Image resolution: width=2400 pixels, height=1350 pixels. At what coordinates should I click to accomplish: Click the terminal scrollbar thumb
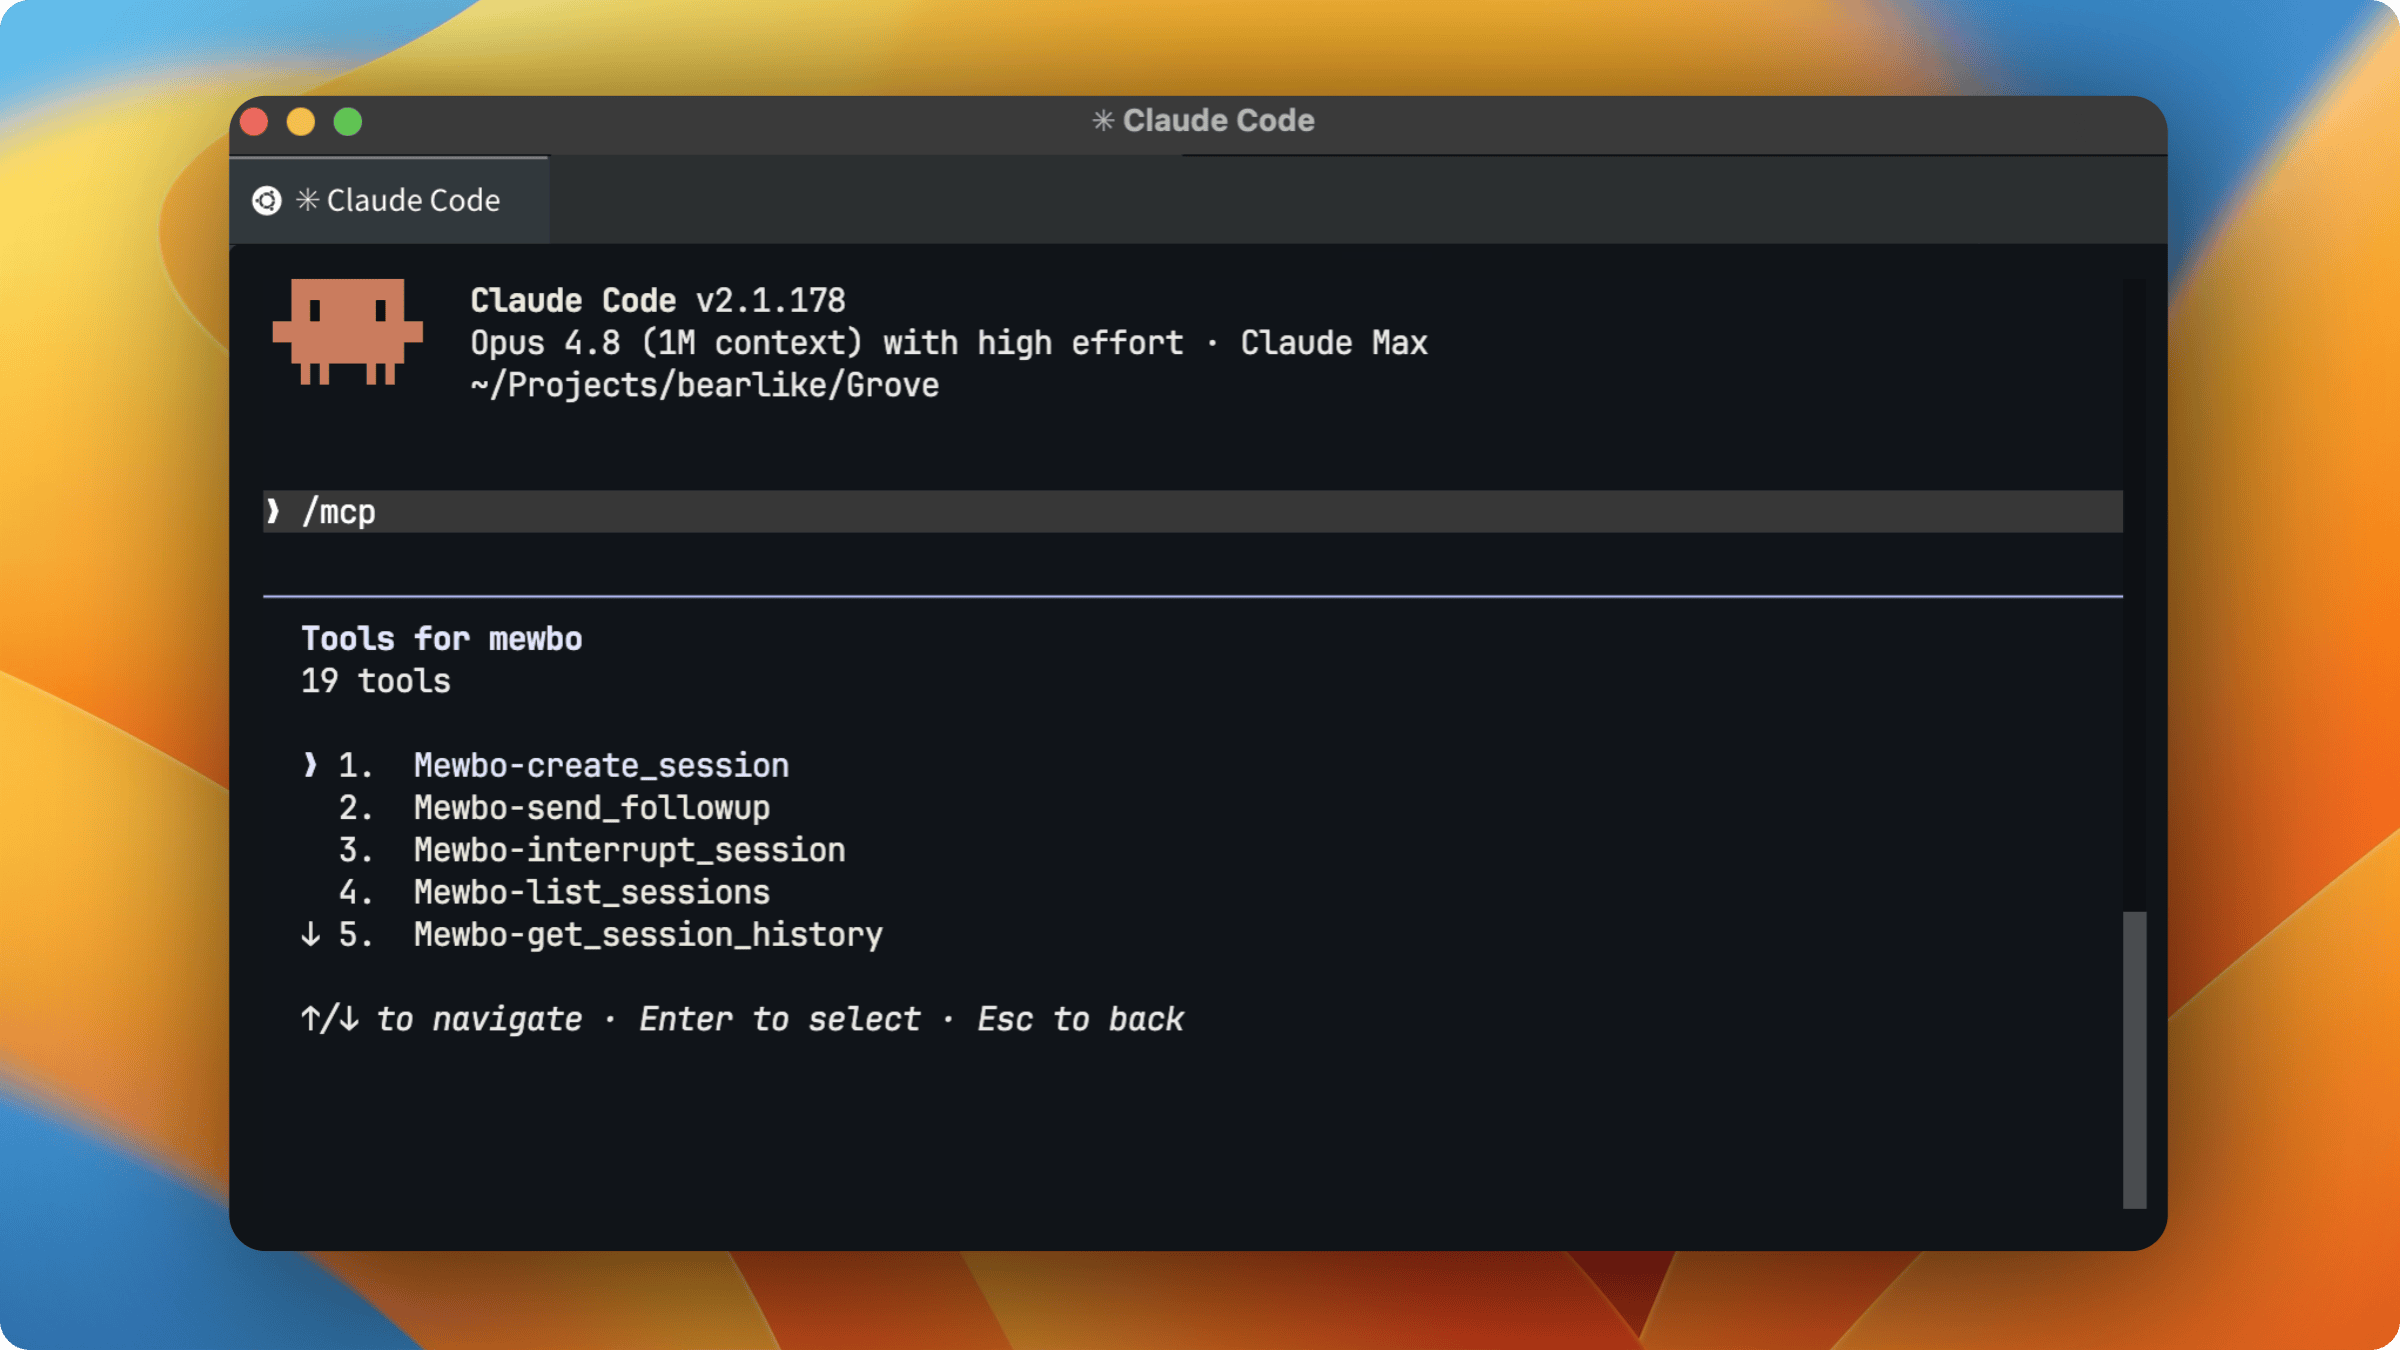click(2134, 1060)
